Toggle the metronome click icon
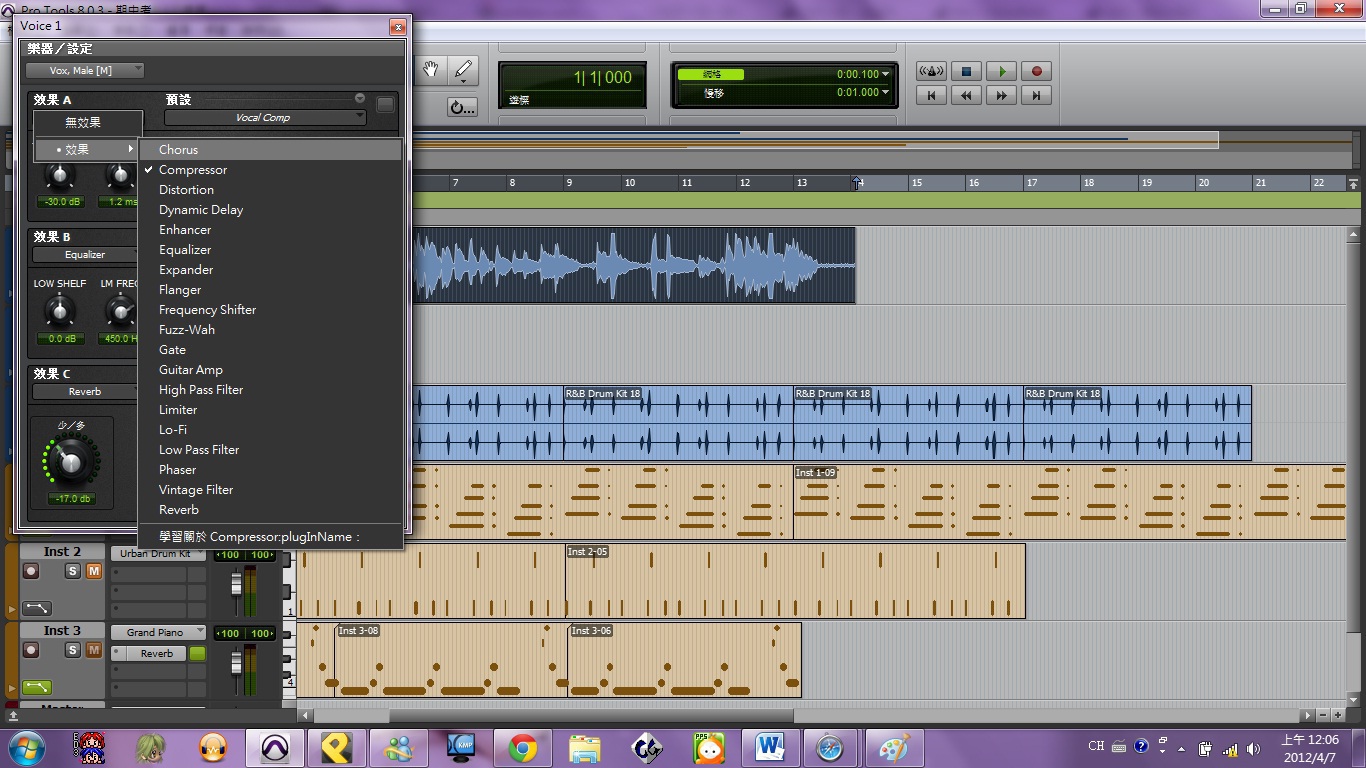Screen dimensions: 1366x768 pos(931,71)
